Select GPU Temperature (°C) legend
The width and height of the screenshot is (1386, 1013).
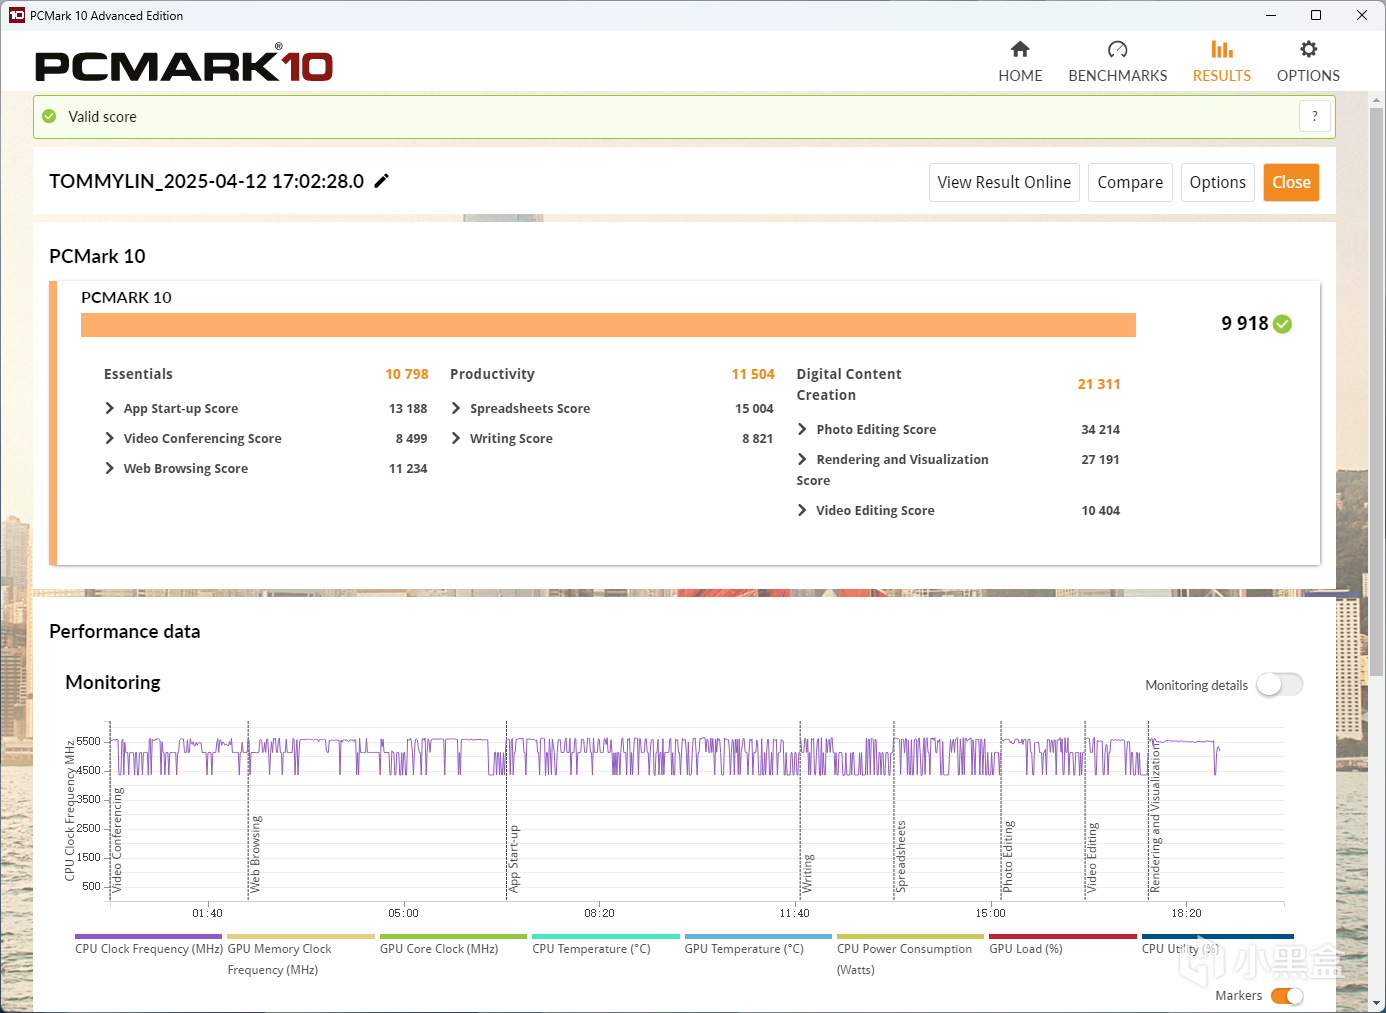[758, 945]
